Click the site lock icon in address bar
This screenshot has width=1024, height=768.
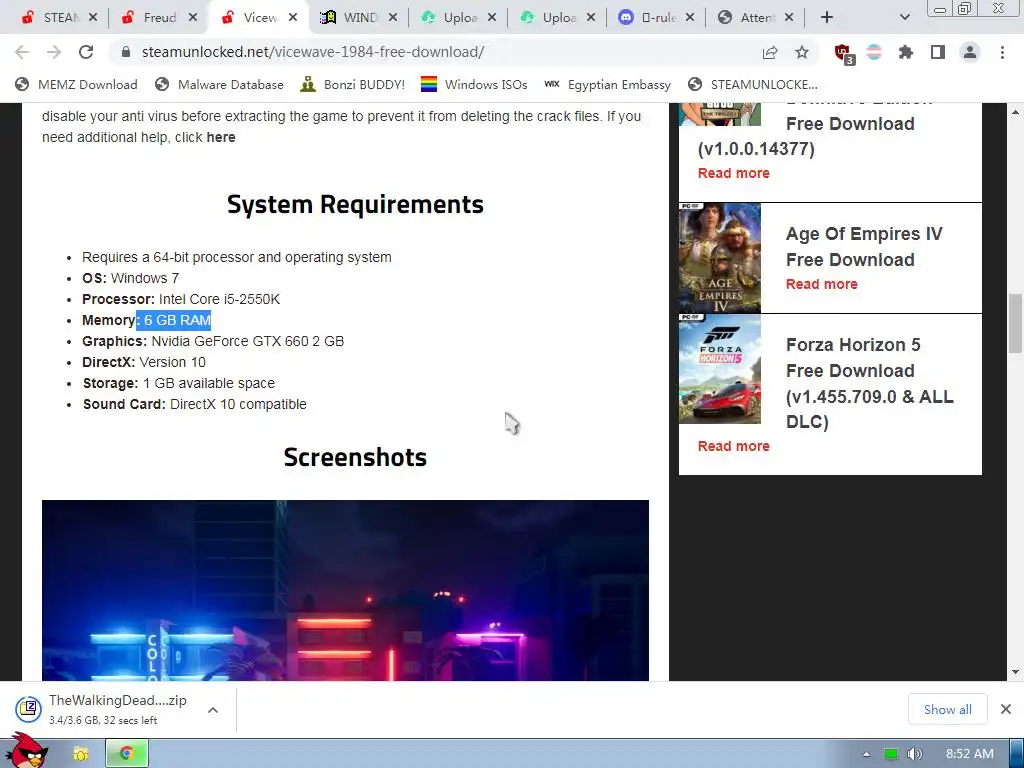click(127, 52)
